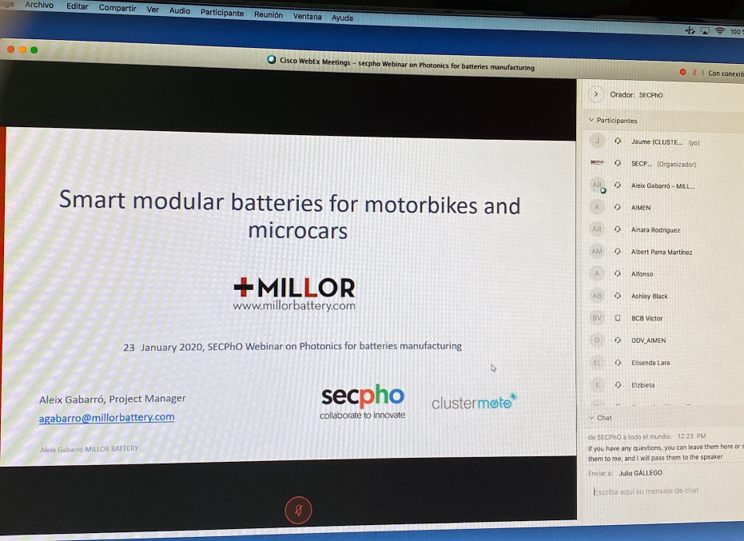Click the audio icon beside AIMEN
The width and height of the screenshot is (744, 541).
pyautogui.click(x=617, y=207)
